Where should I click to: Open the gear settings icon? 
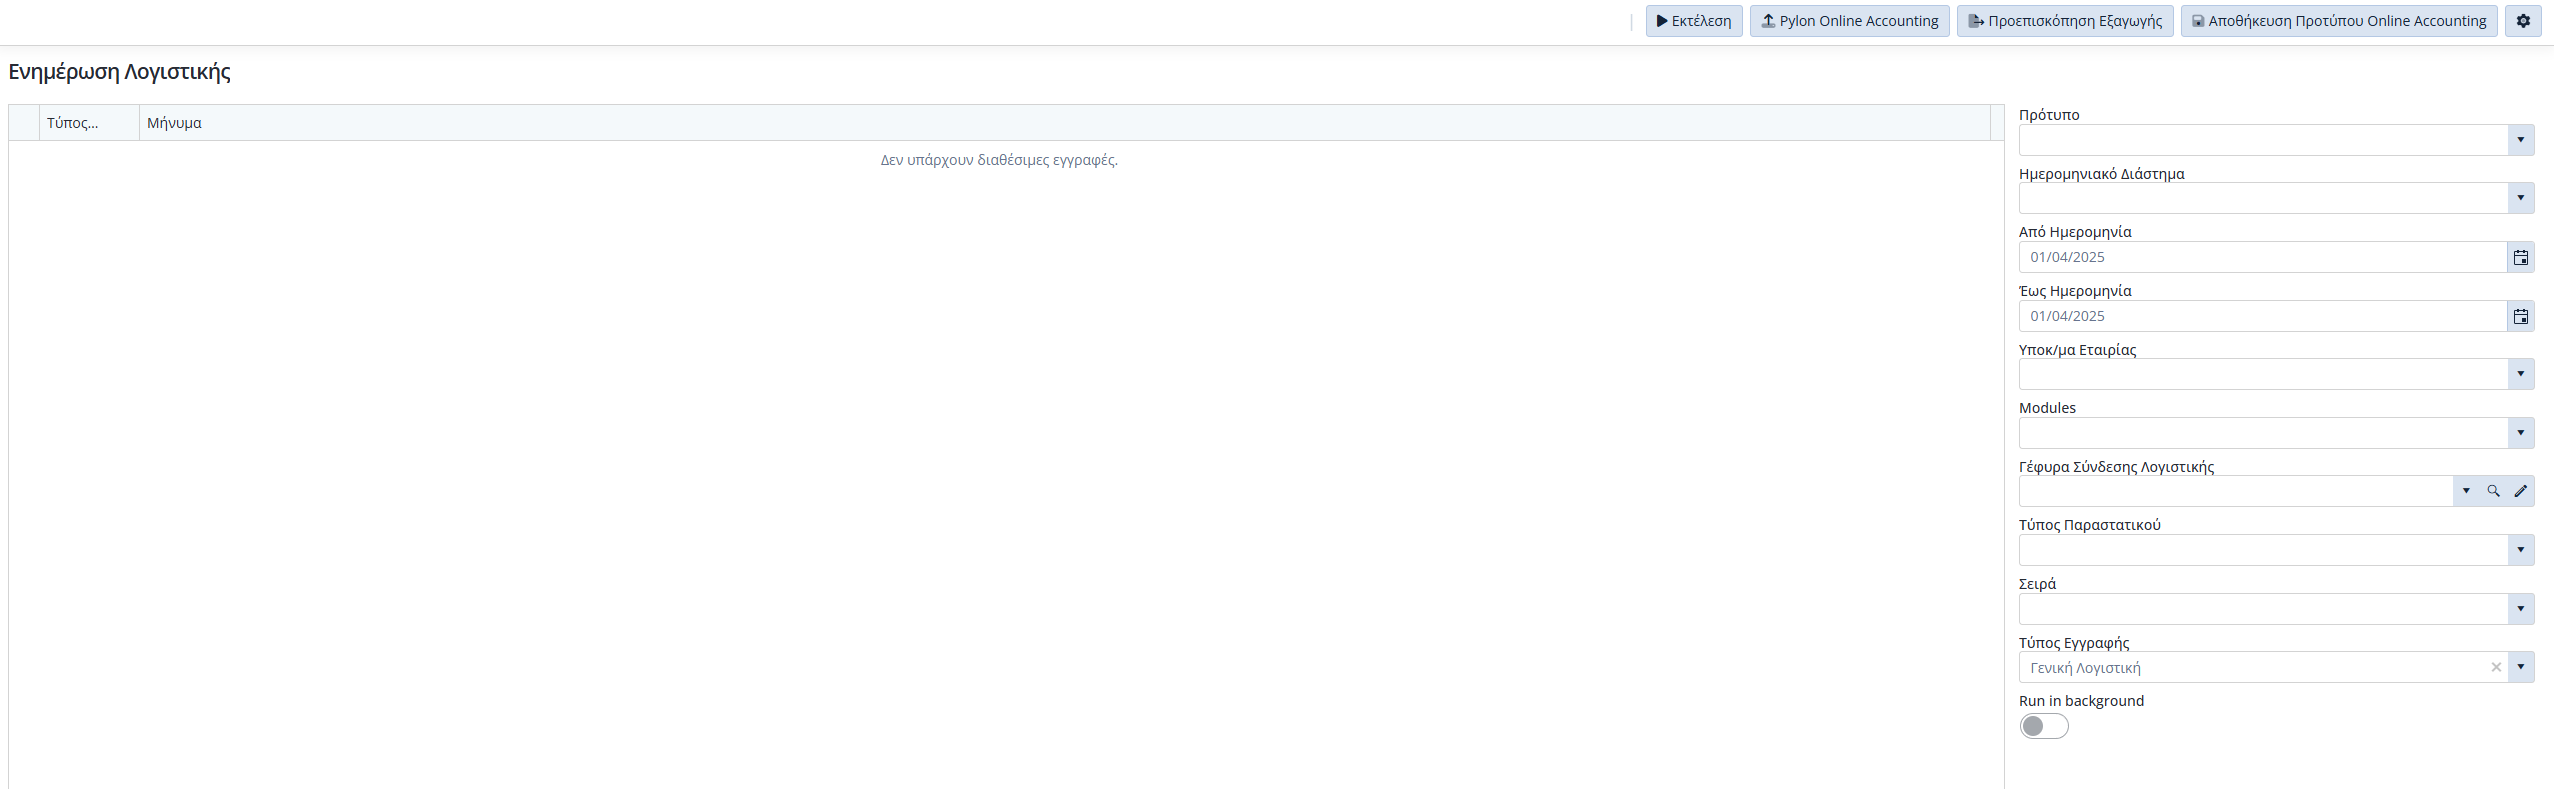[2523, 21]
